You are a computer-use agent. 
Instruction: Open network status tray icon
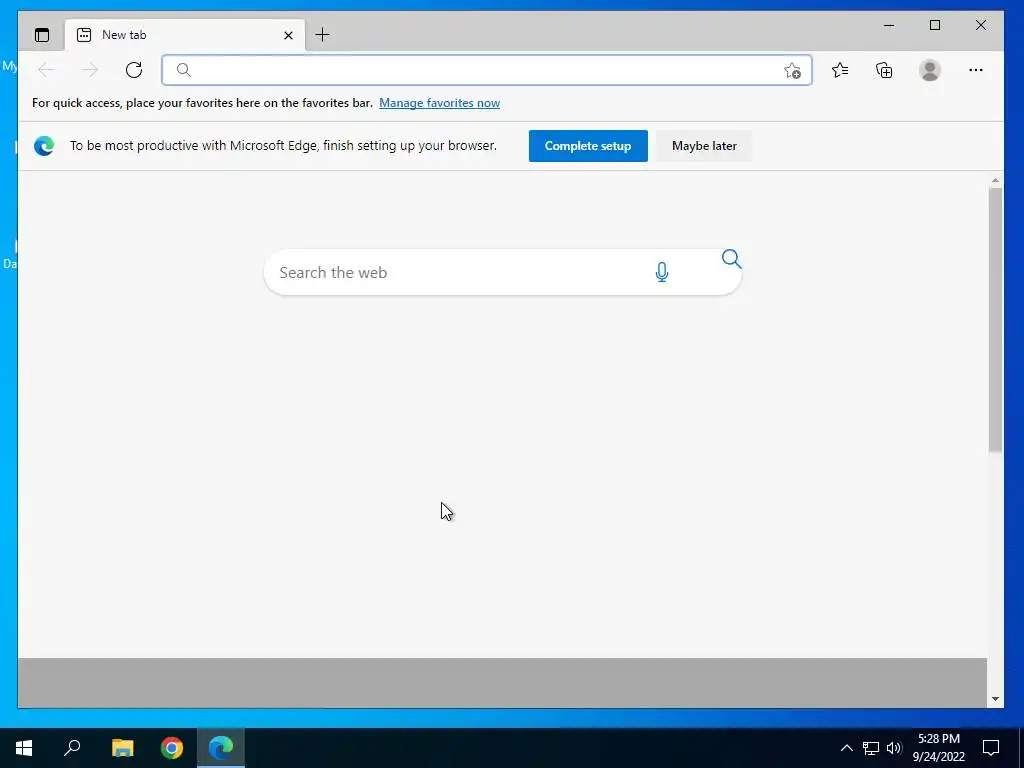tap(871, 748)
